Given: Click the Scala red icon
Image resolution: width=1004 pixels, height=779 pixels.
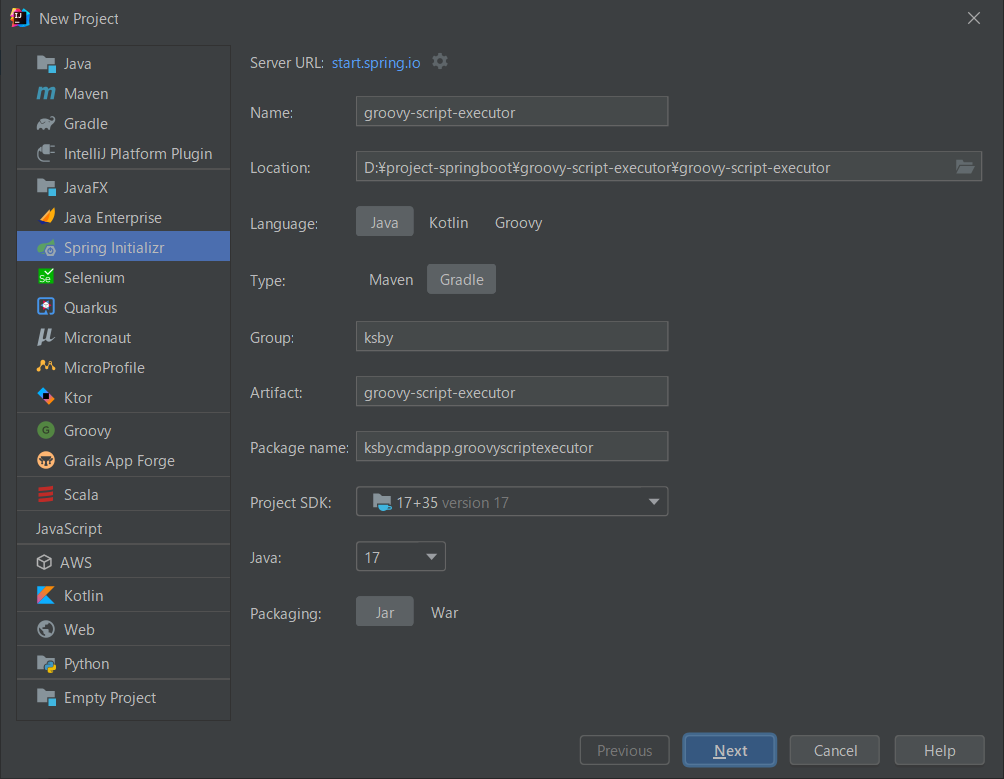Looking at the screenshot, I should tap(46, 494).
